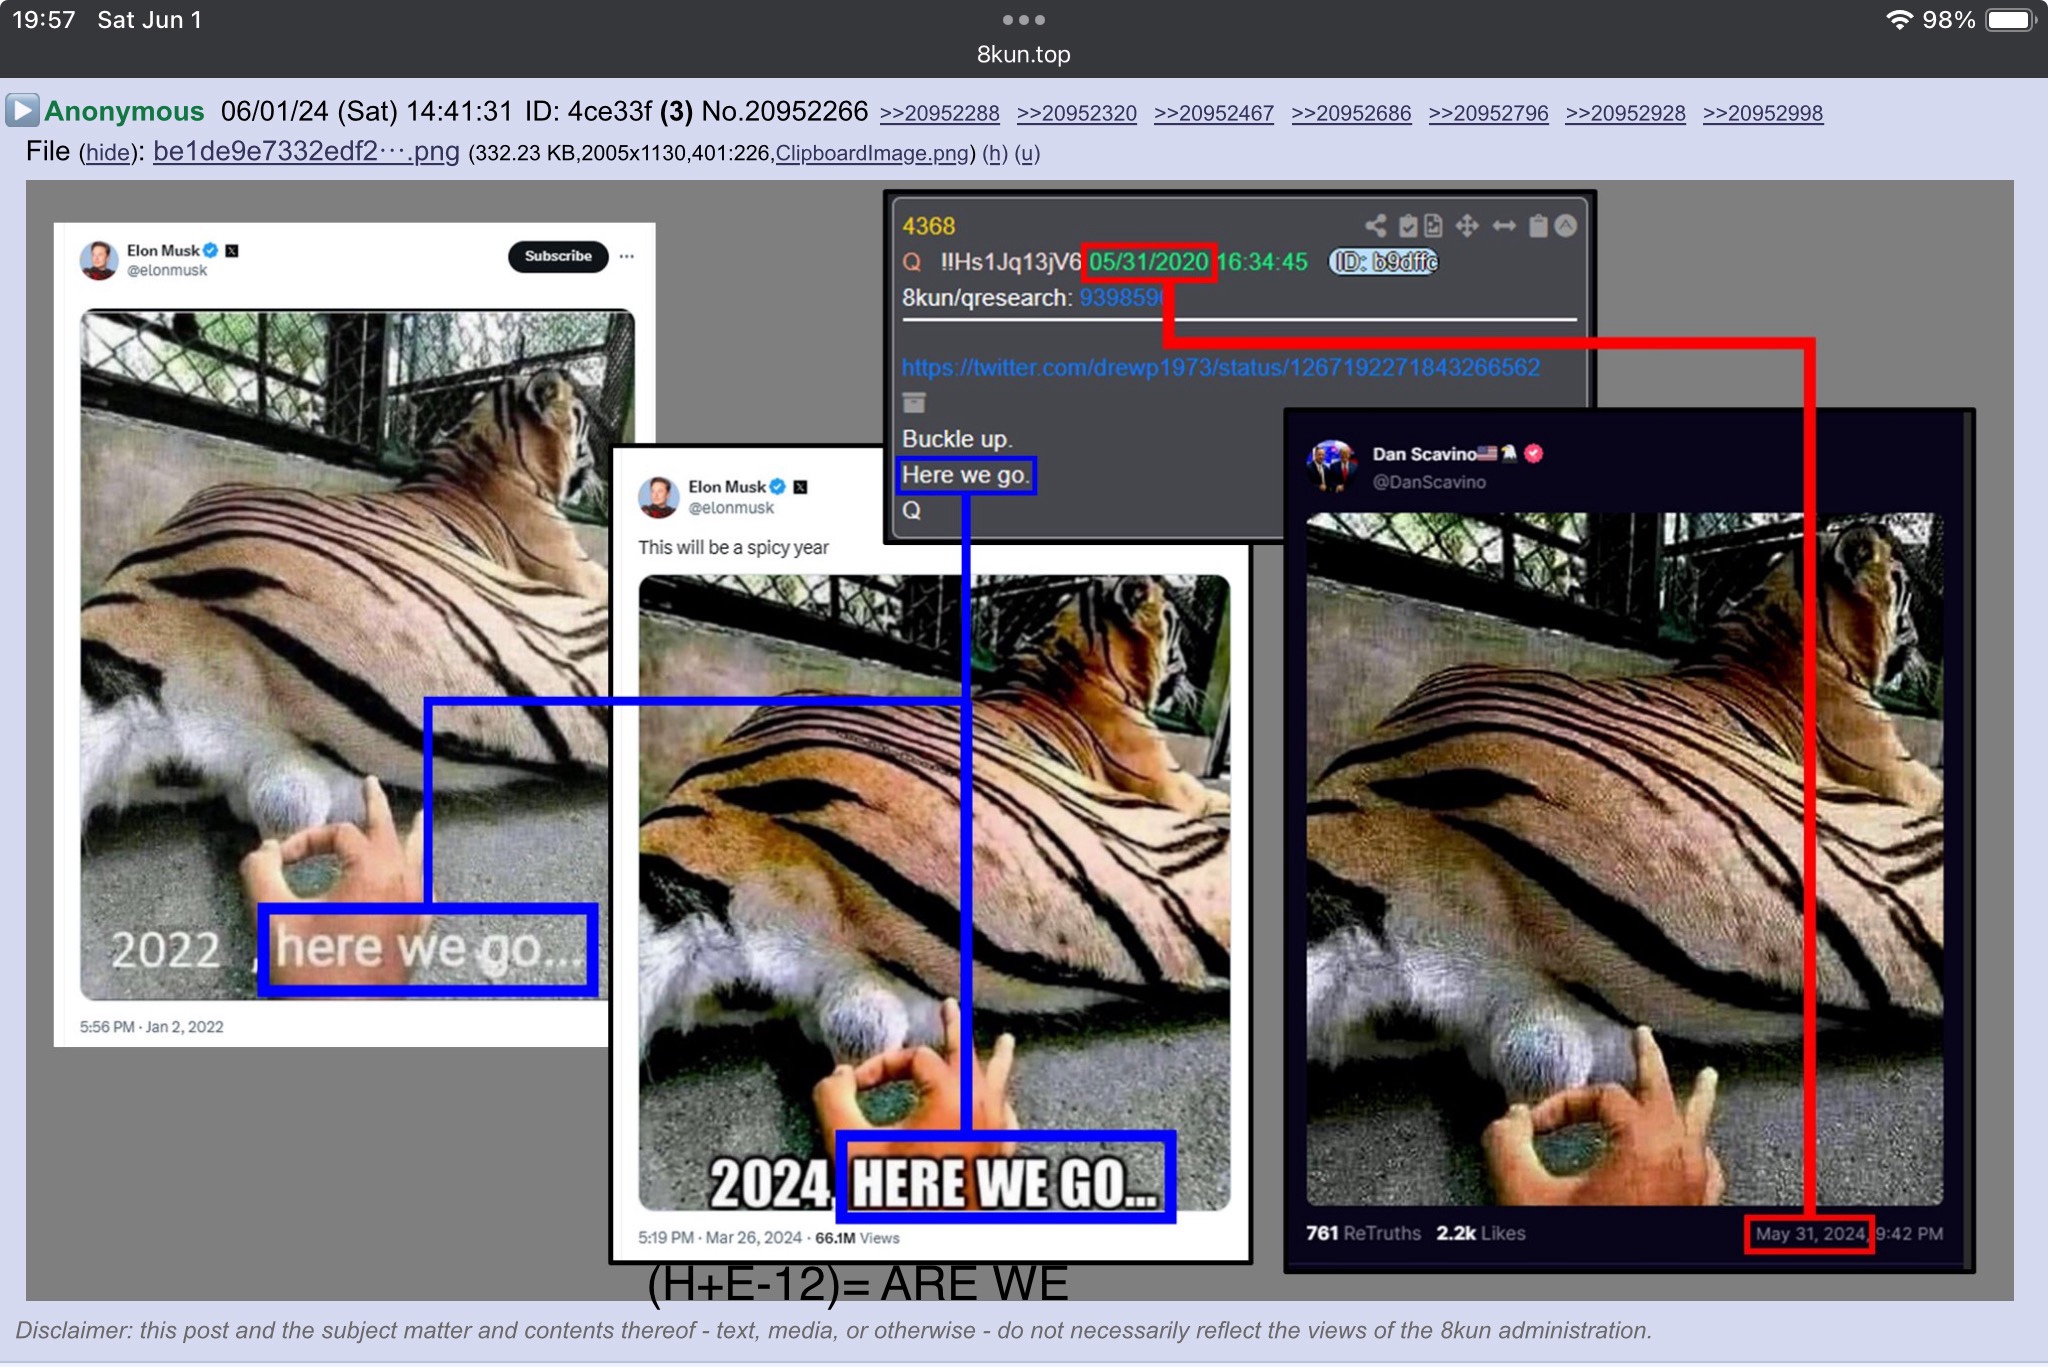Screen dimensions: 2048x1367
Task: Click the blue verified check on 2022 Elon Musk tweet
Action: [210, 250]
